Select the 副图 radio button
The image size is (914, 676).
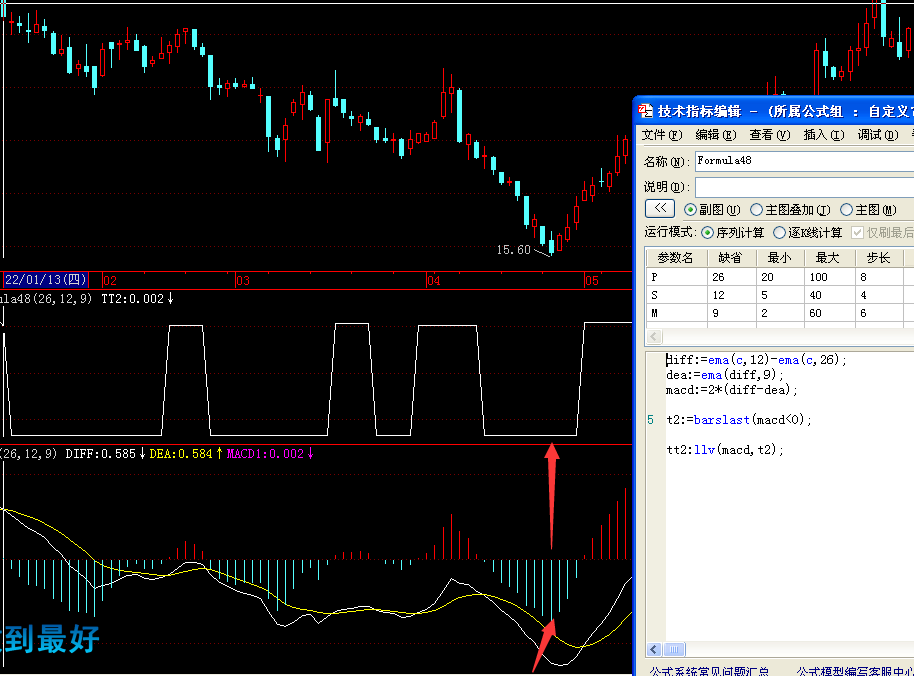click(690, 210)
